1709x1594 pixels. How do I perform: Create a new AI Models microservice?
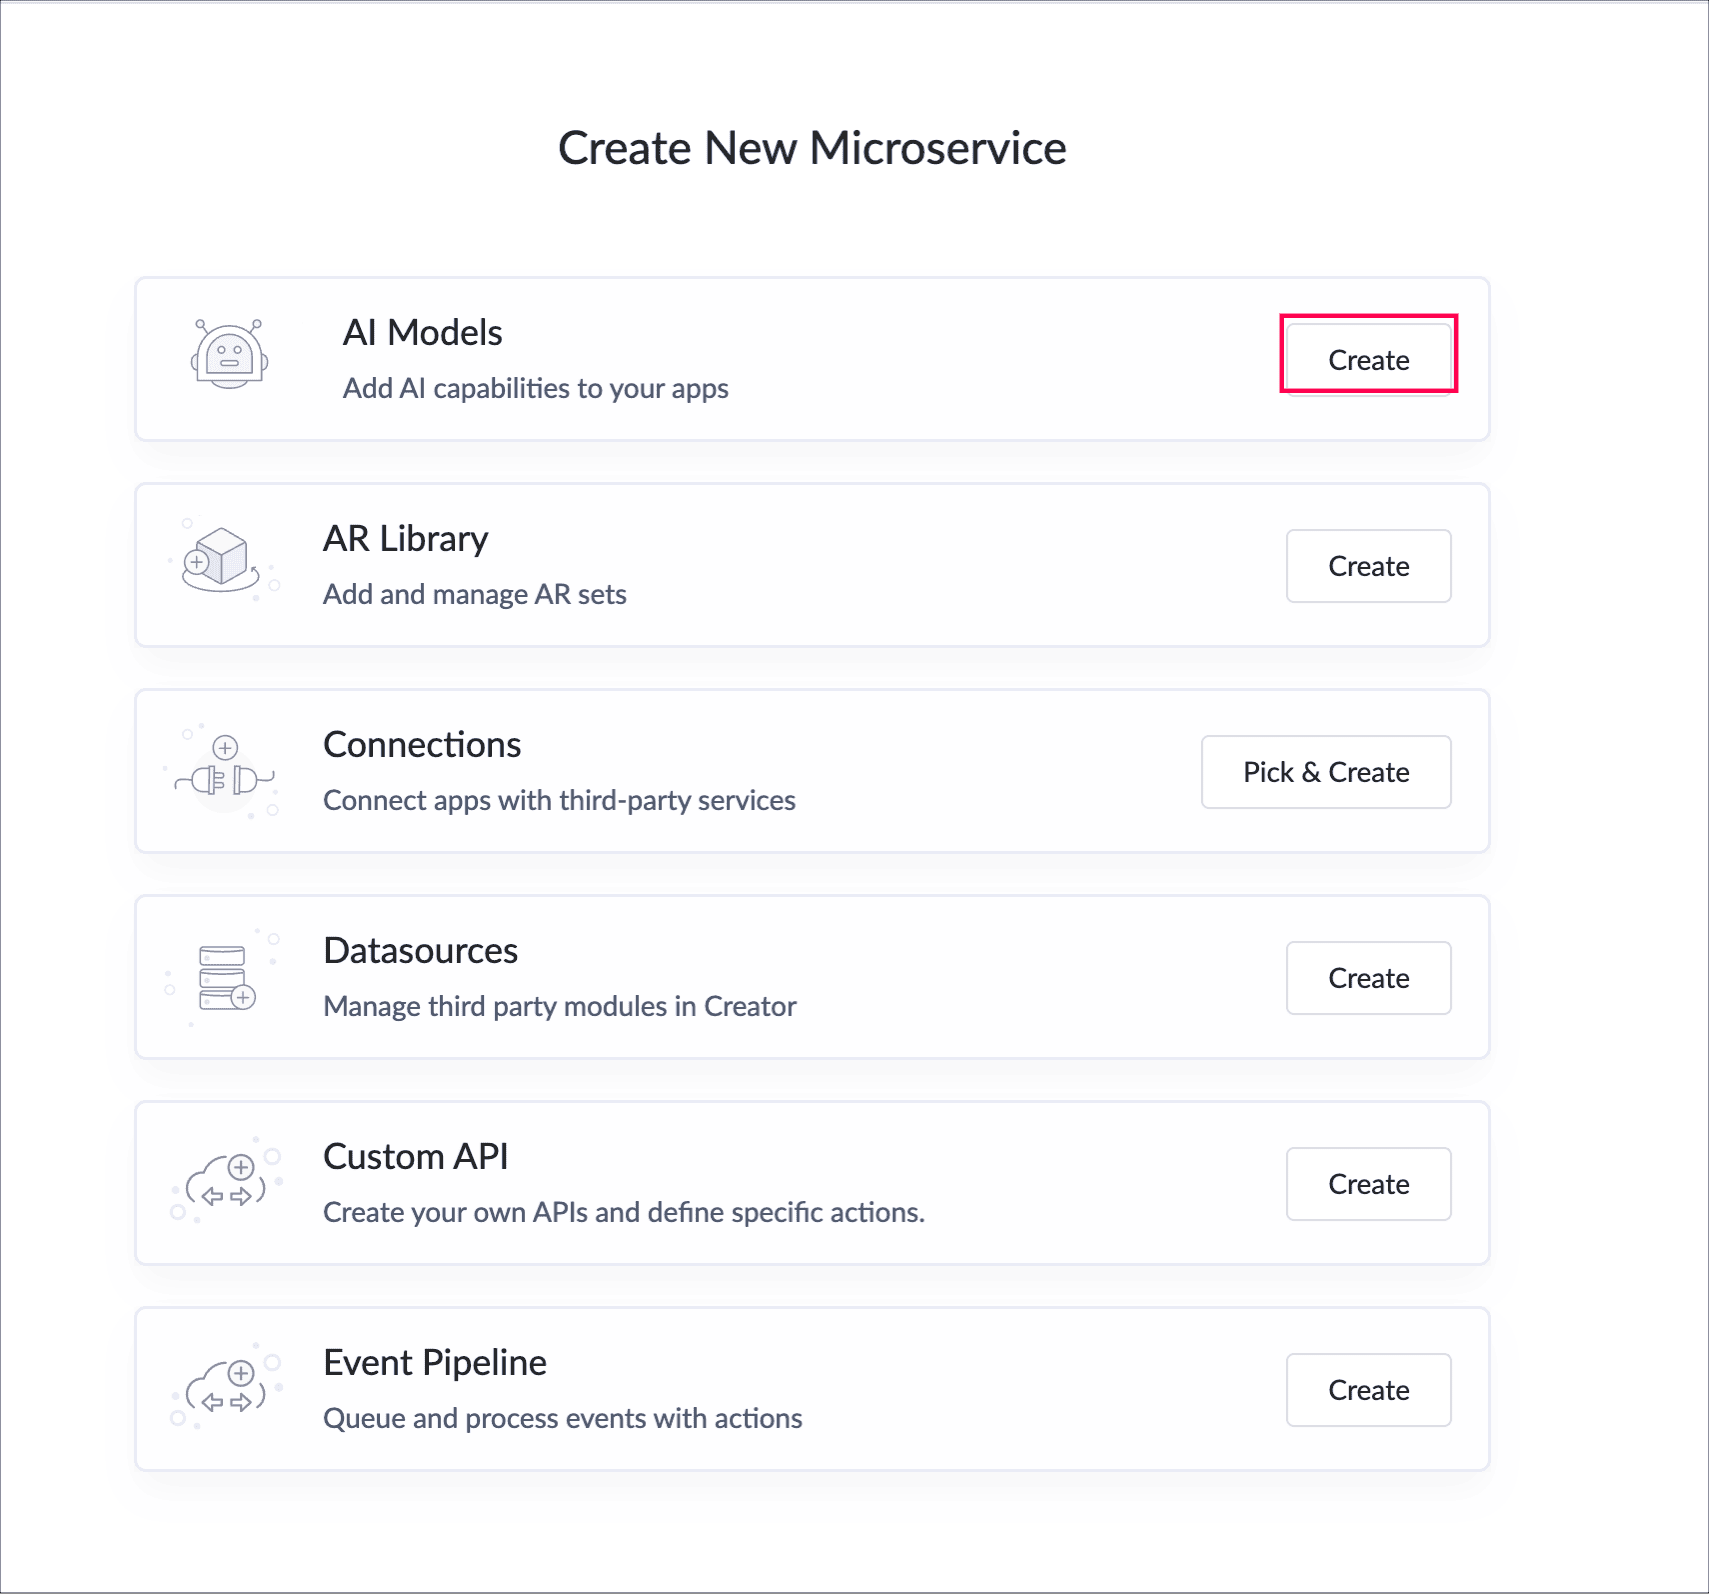click(x=1368, y=360)
